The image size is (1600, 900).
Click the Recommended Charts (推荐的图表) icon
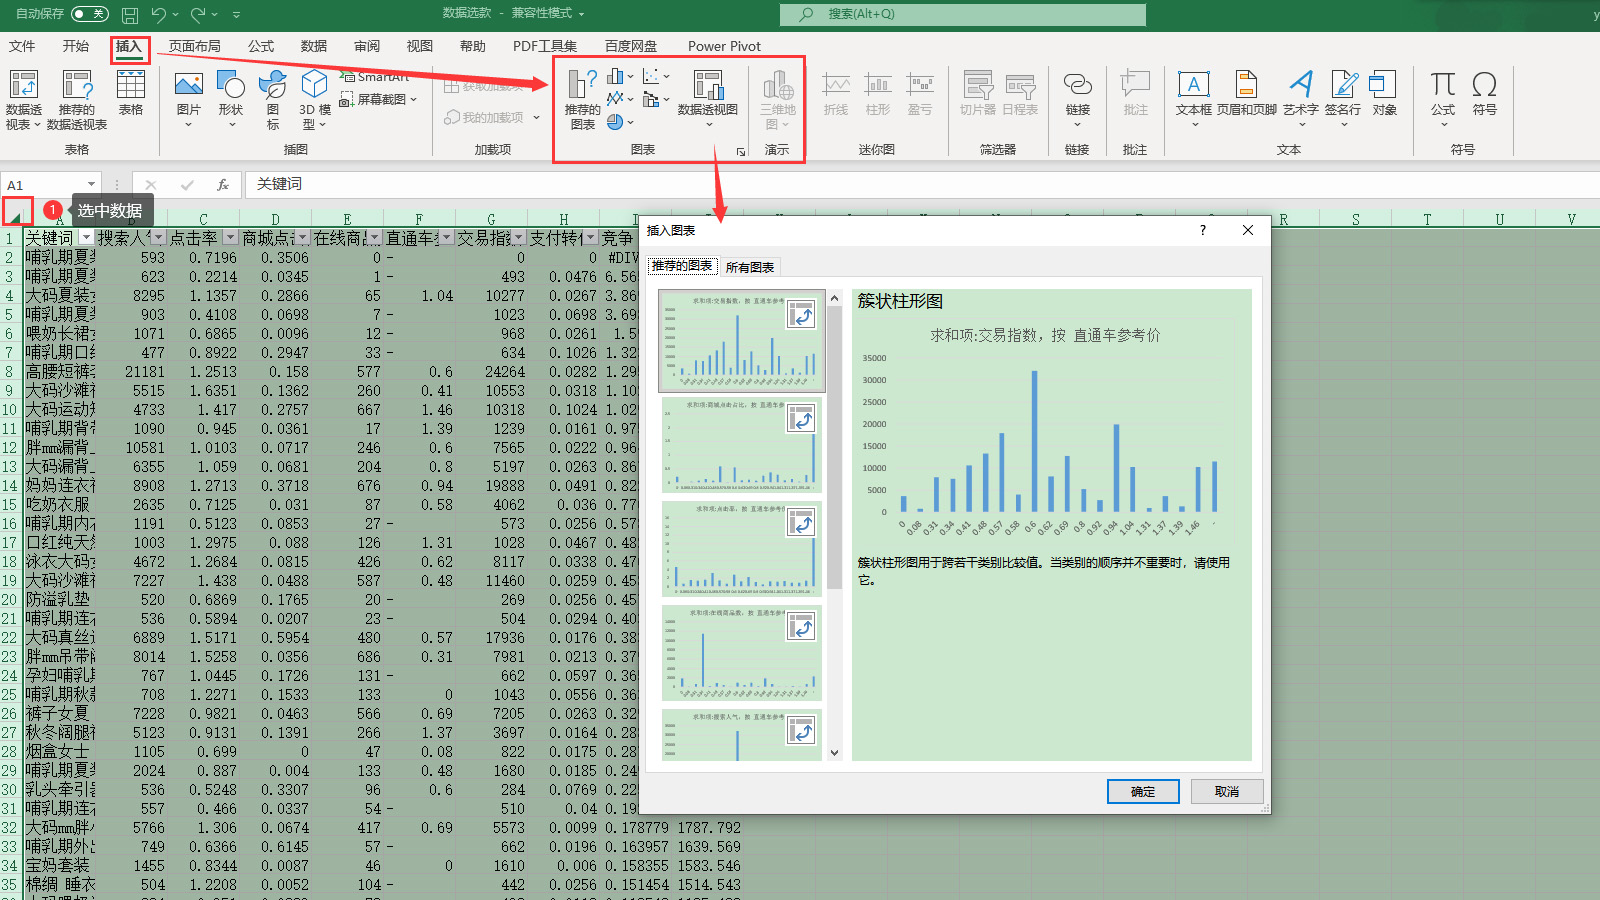[582, 100]
